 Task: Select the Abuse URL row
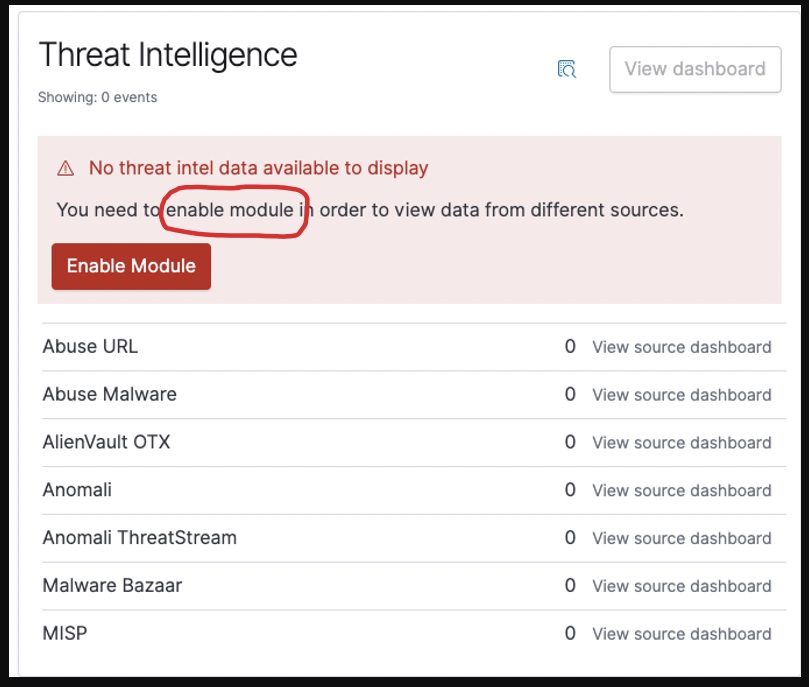89,347
